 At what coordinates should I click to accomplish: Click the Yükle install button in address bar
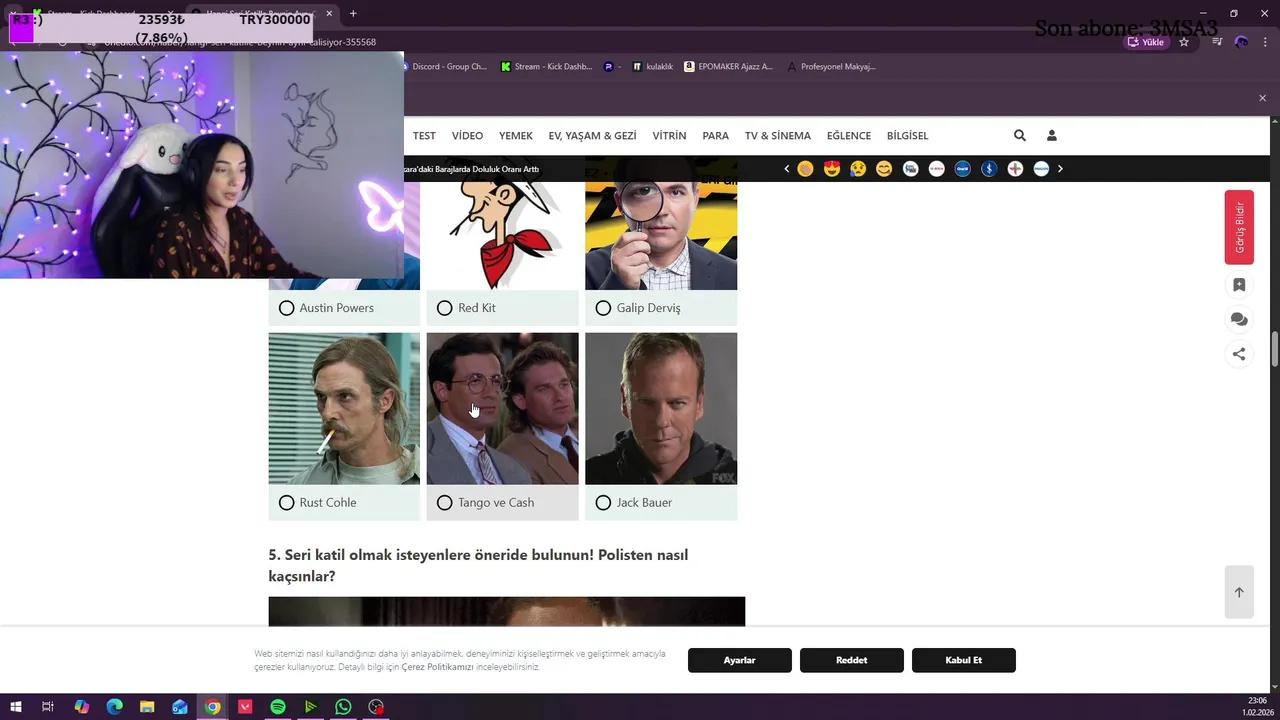click(x=1146, y=42)
